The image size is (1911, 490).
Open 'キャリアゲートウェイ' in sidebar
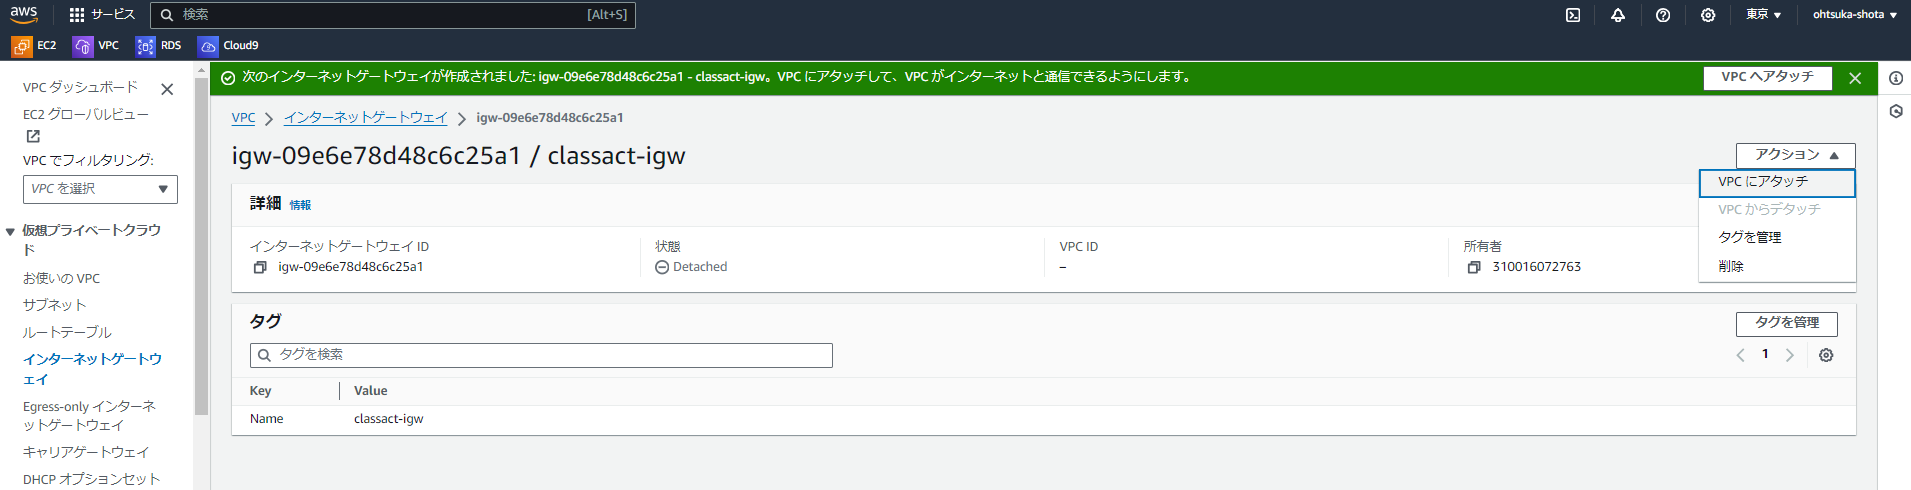86,453
